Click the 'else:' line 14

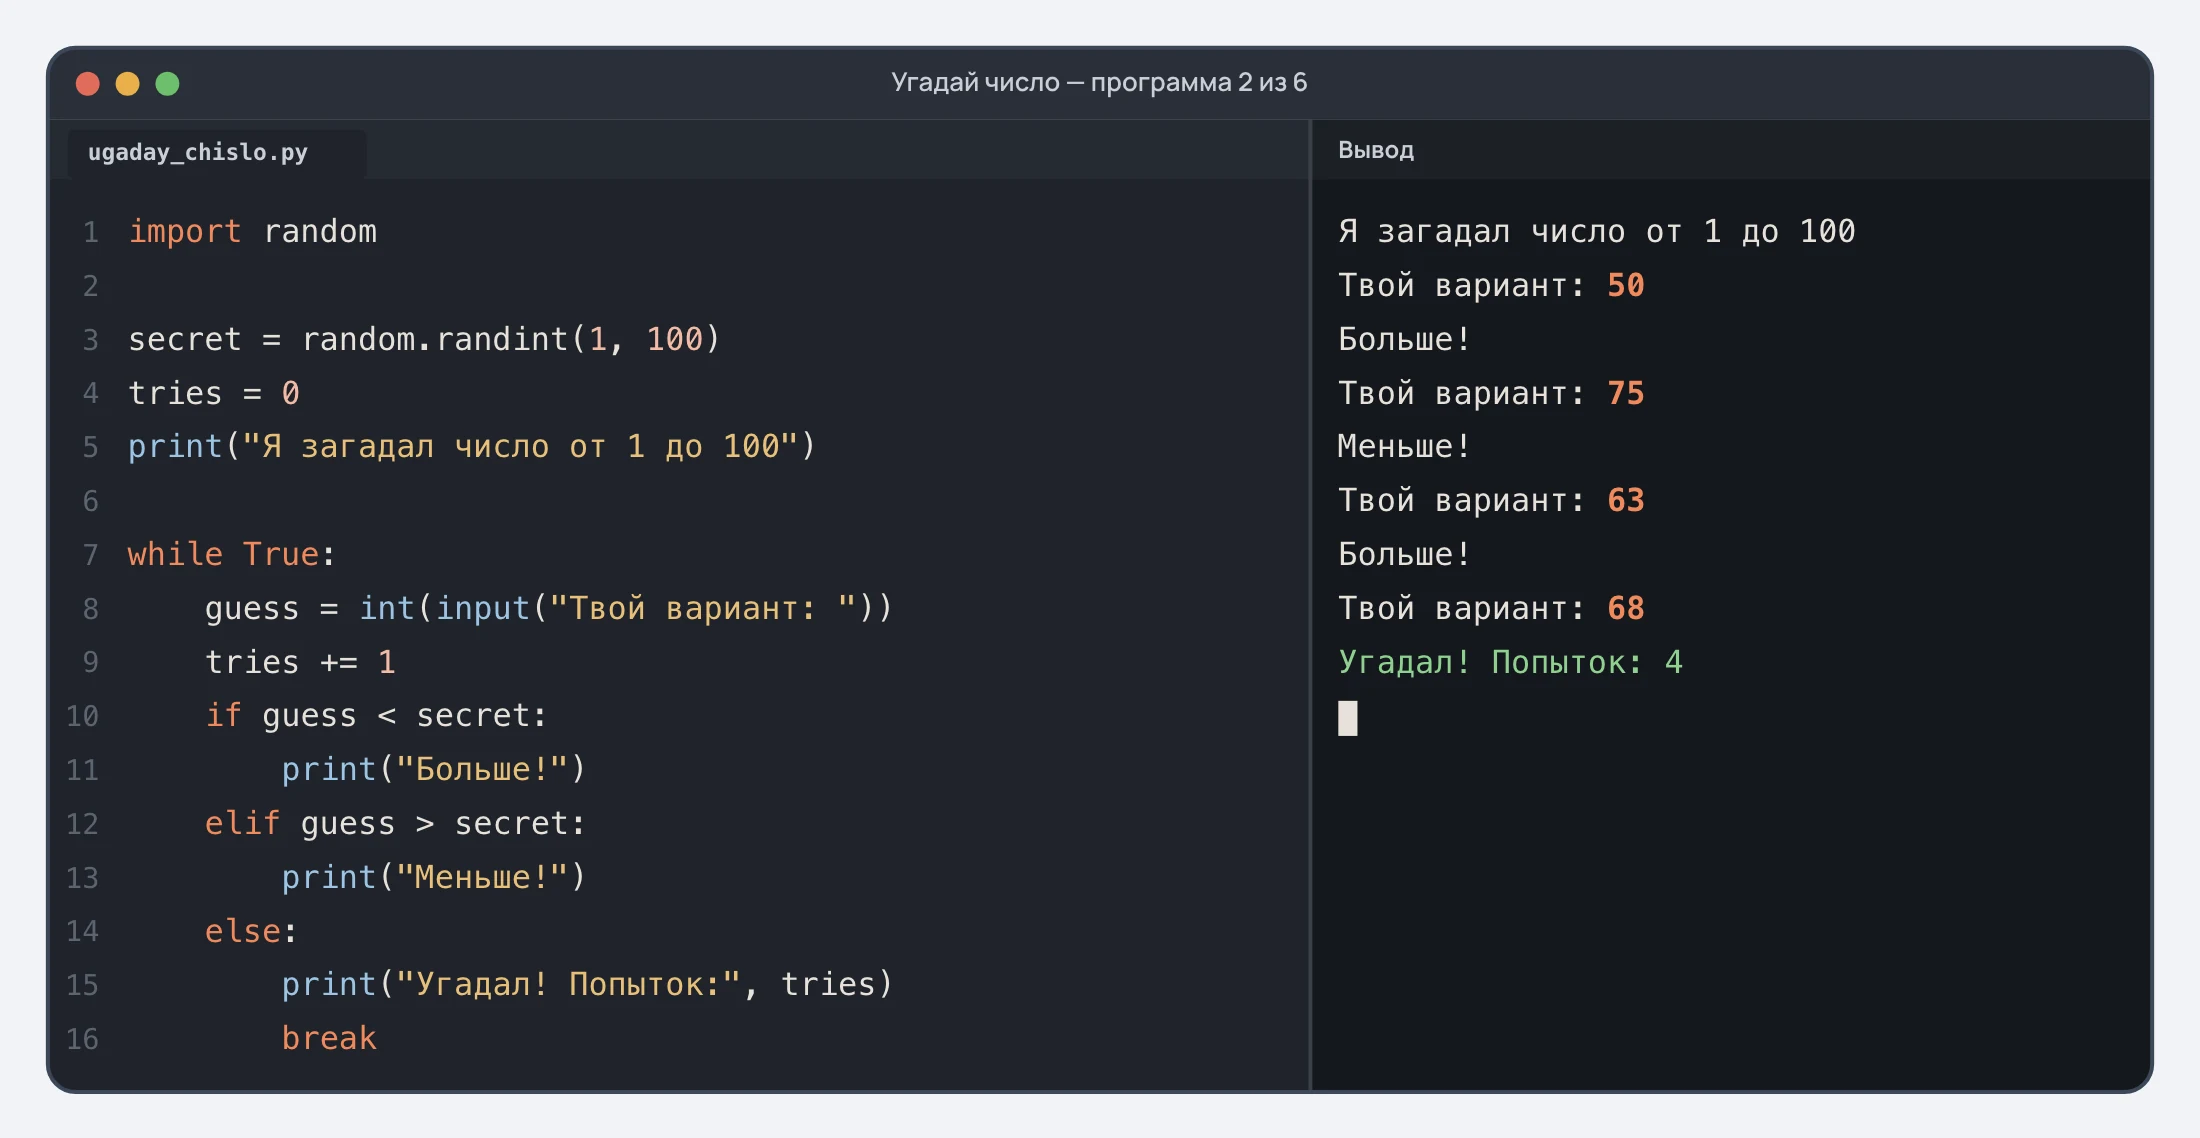[x=251, y=931]
